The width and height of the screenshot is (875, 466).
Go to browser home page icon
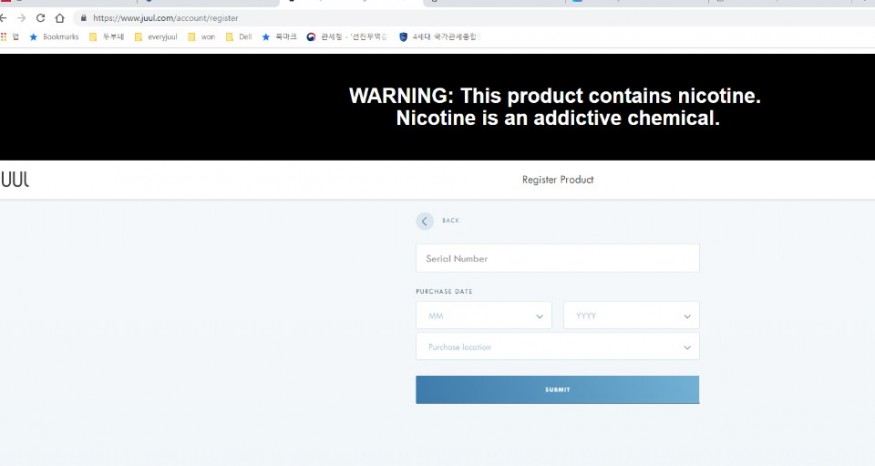[x=59, y=18]
